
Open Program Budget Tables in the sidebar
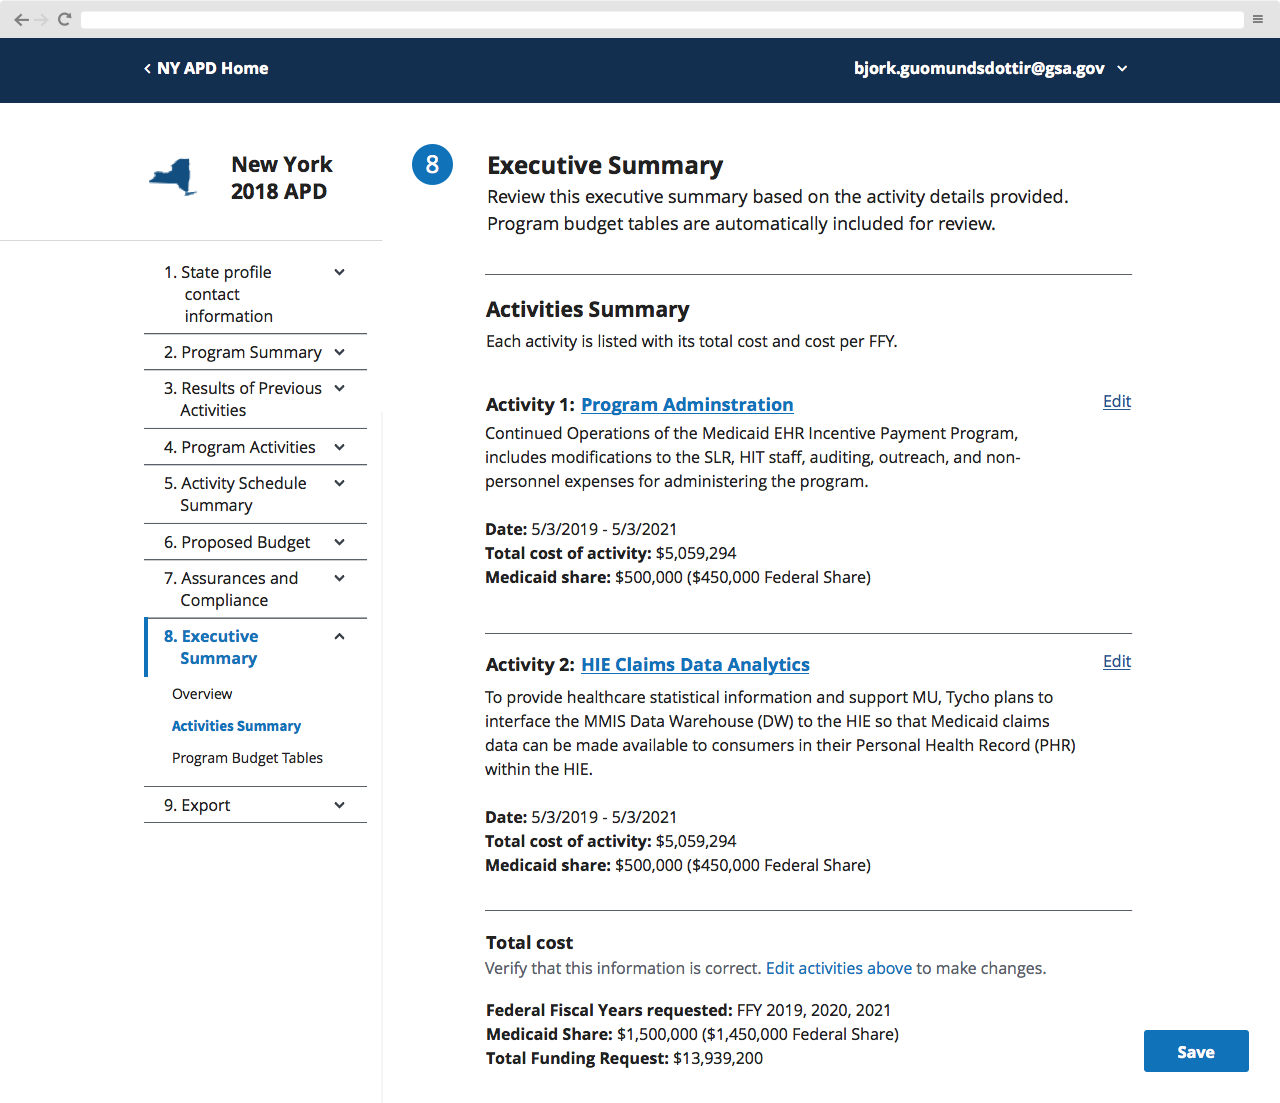[247, 757]
